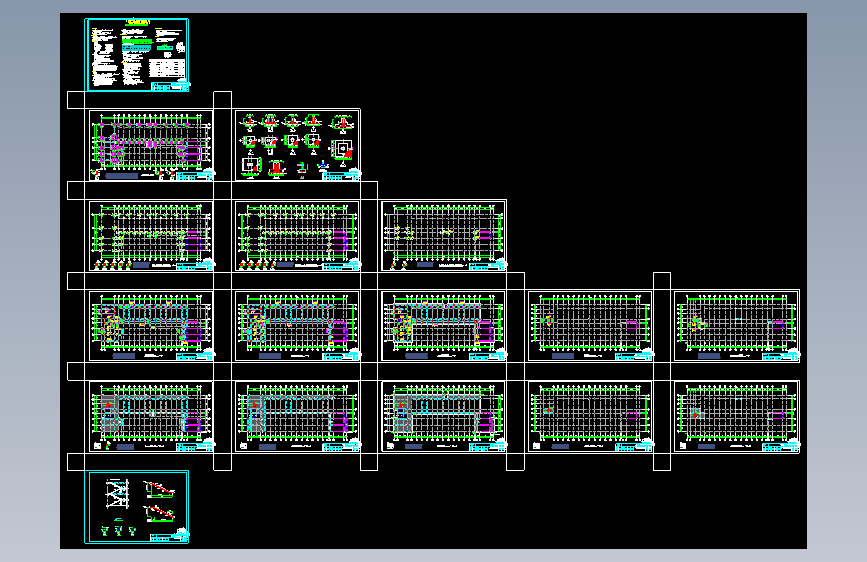The width and height of the screenshot is (867, 562).
Task: Select fifth sheet in upper five-sheet row
Action: pos(737,326)
